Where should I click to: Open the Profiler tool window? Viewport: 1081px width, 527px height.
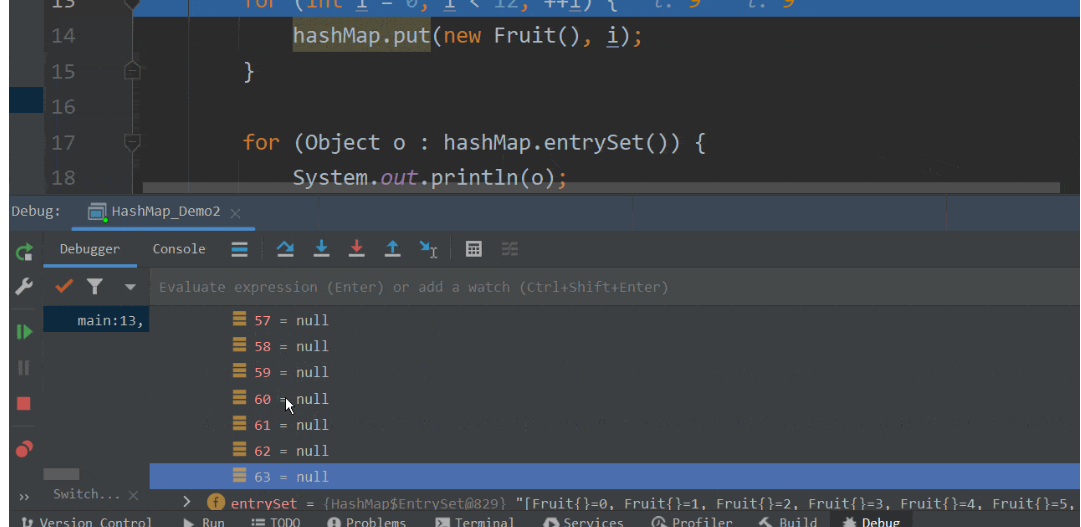pos(692,522)
